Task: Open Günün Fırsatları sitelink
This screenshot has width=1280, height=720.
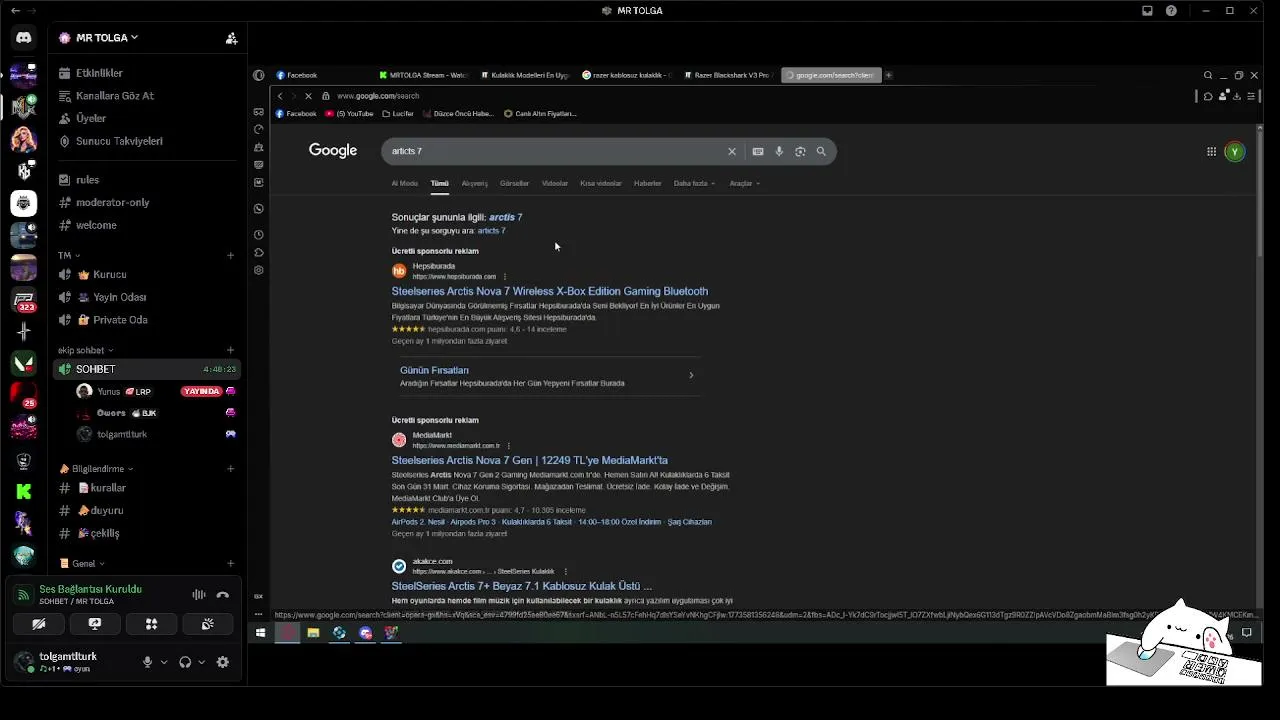Action: click(x=434, y=370)
